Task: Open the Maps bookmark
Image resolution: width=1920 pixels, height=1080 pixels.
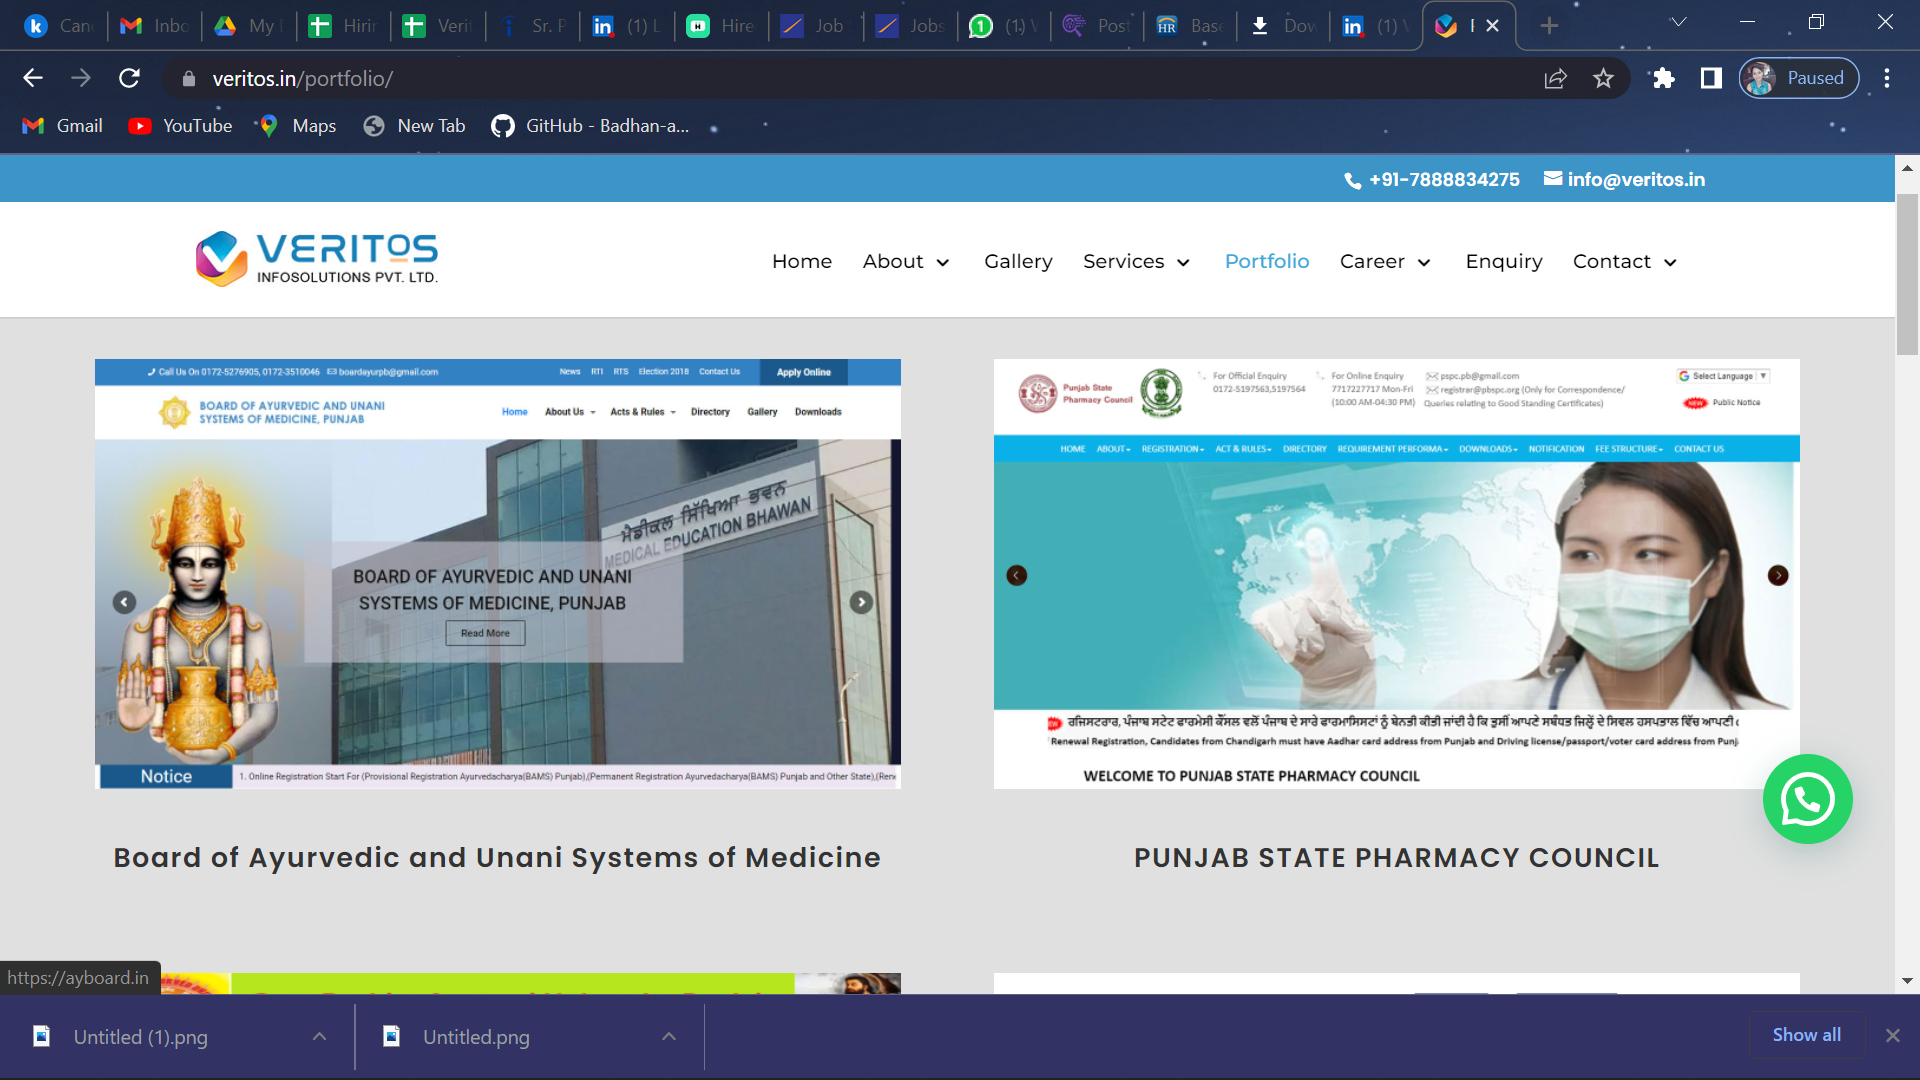Action: click(x=297, y=126)
